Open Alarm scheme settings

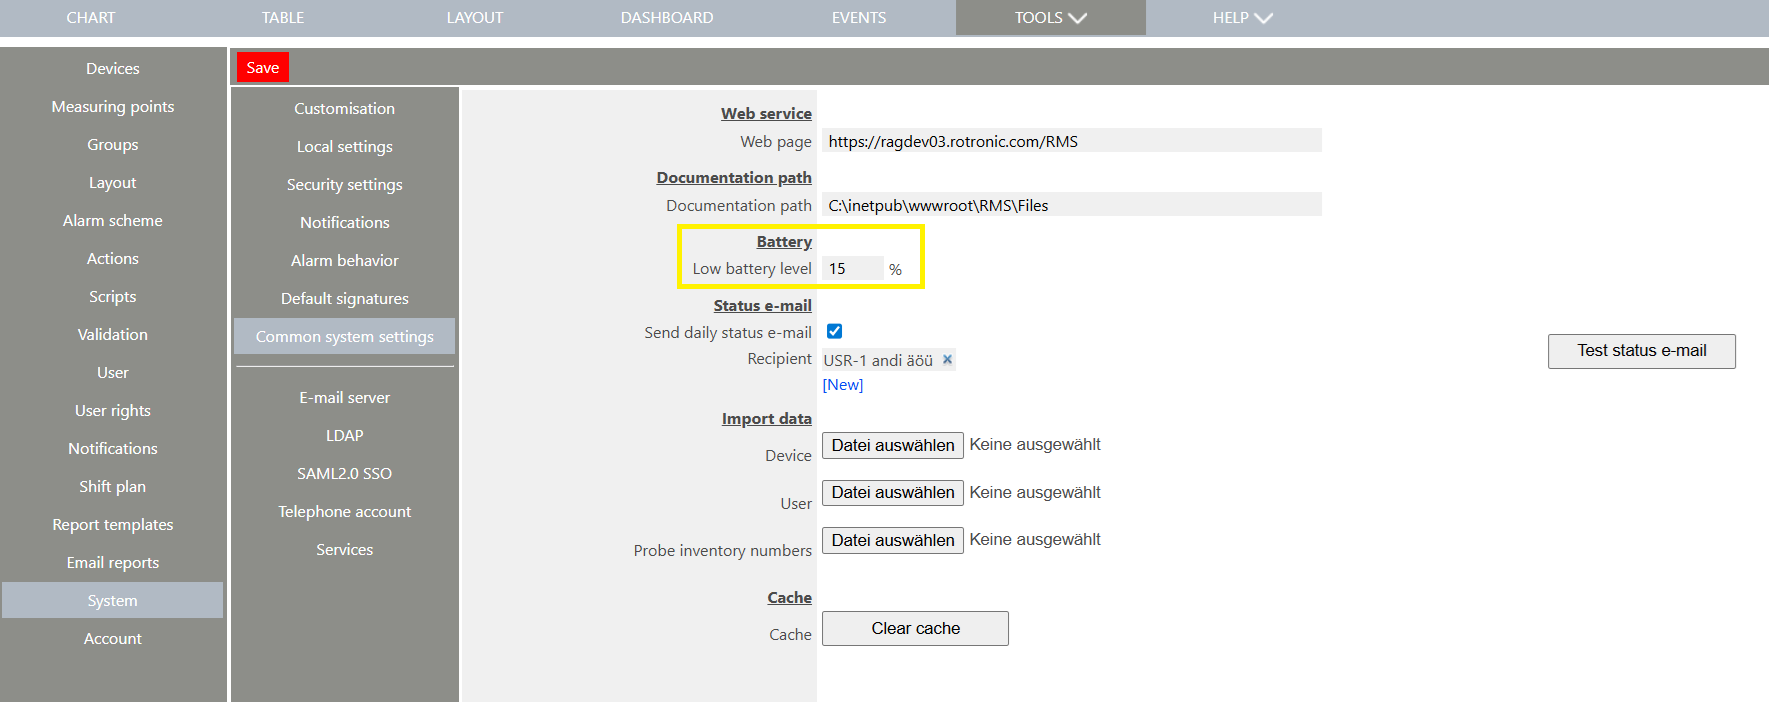(x=113, y=220)
